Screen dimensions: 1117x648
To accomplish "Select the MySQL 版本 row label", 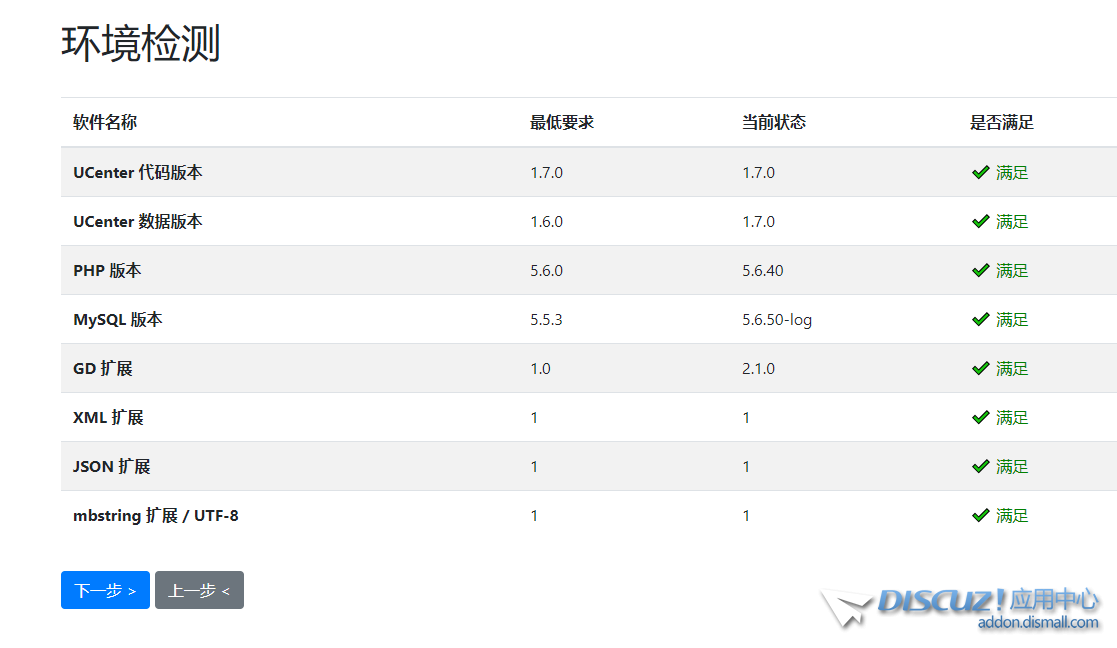I will point(118,320).
